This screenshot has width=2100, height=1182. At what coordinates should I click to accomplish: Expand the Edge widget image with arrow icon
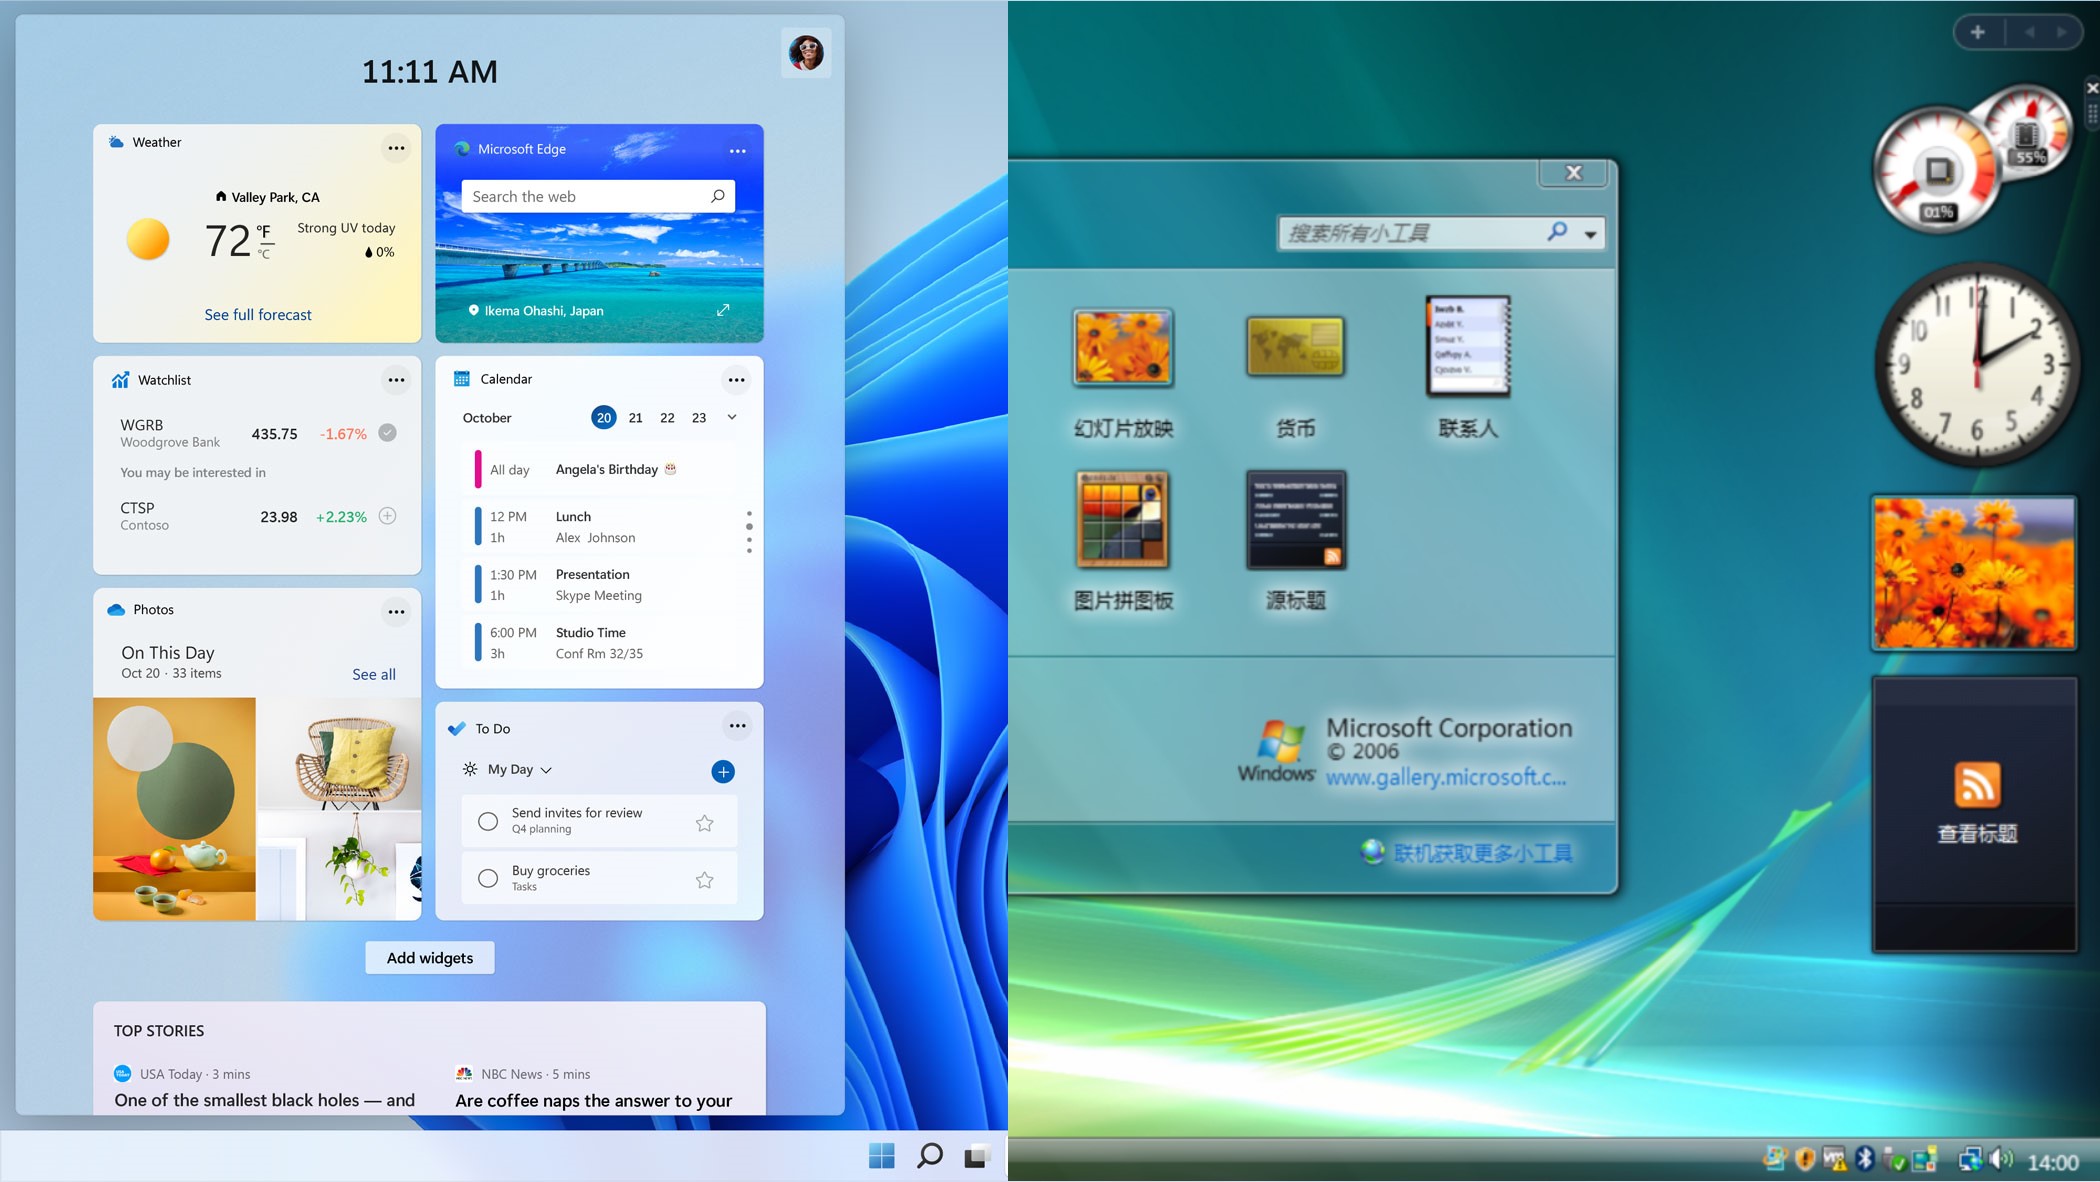tap(723, 310)
